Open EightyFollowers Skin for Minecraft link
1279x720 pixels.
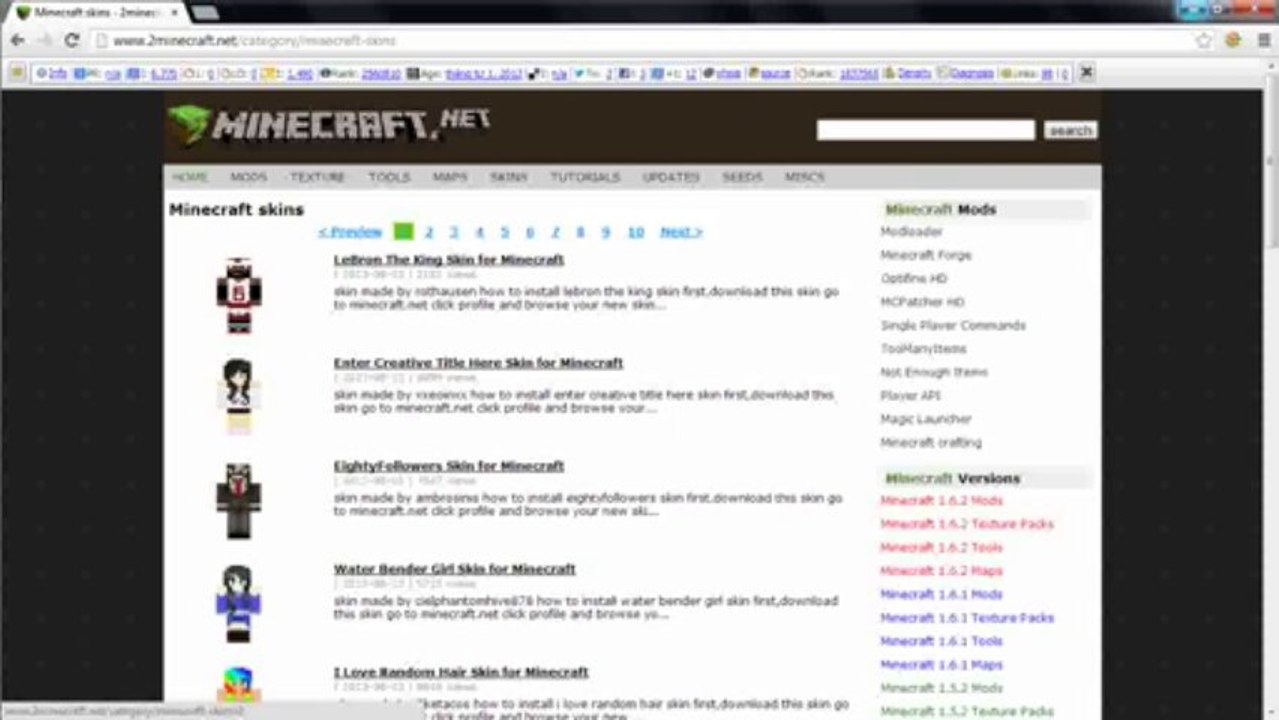coord(449,466)
